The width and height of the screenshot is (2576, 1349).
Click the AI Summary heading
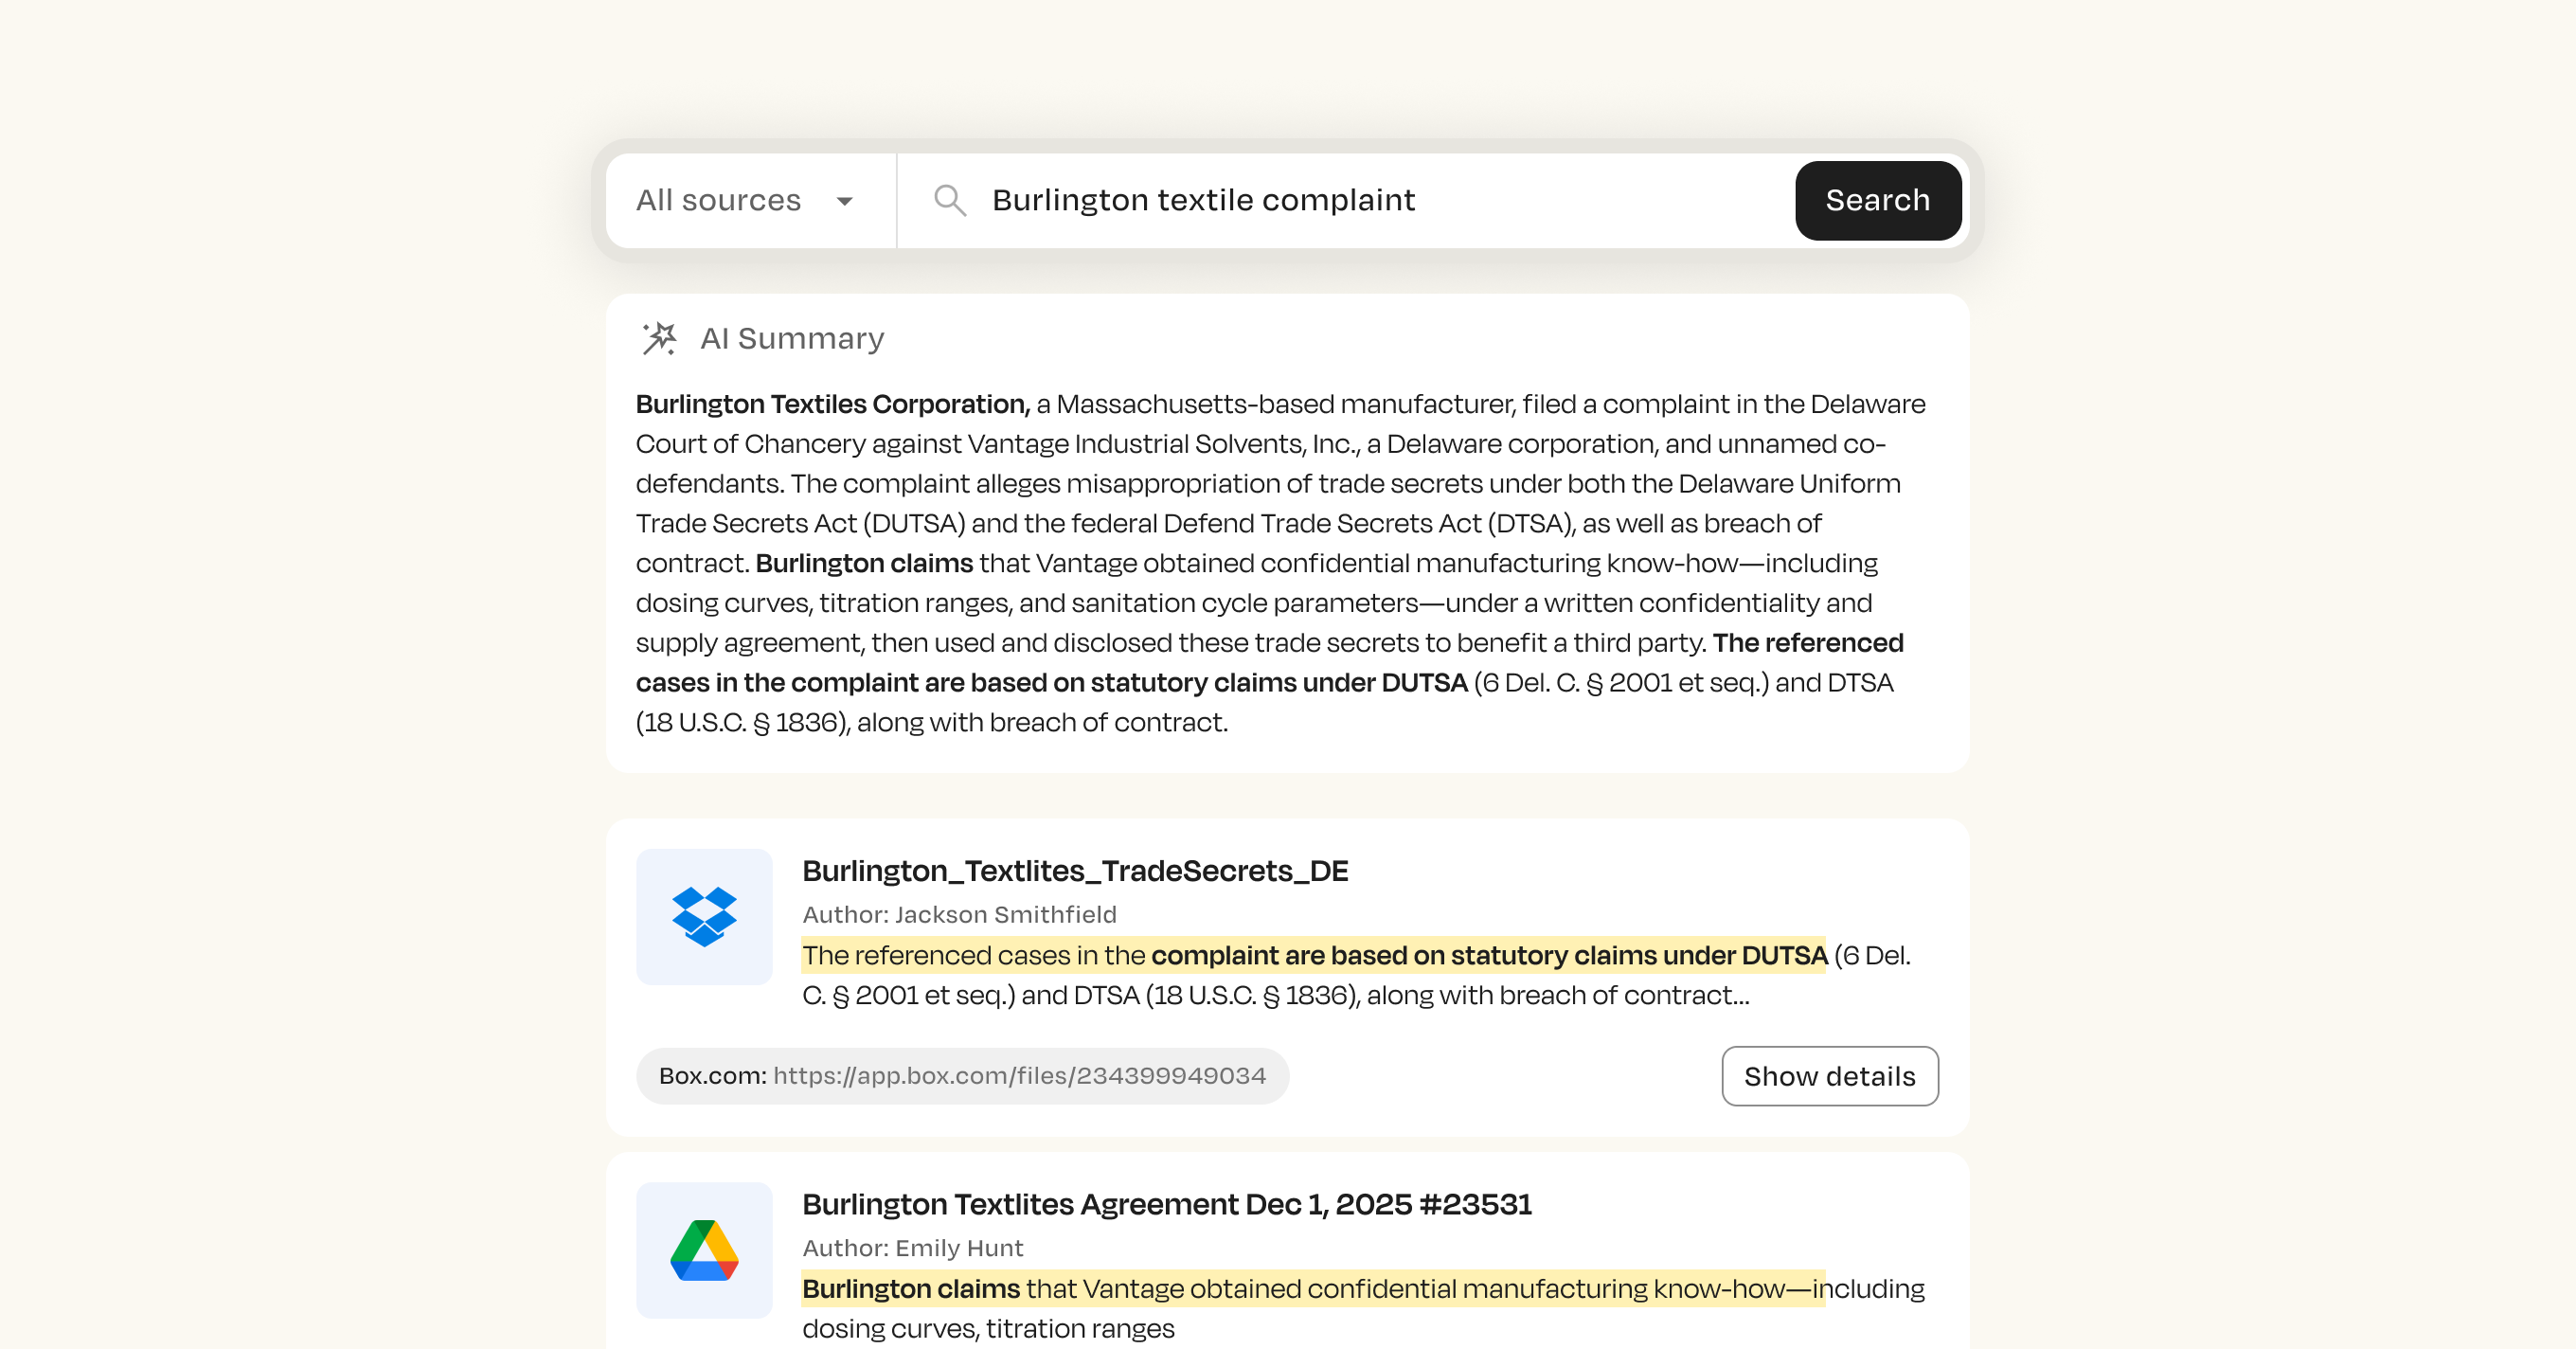pyautogui.click(x=792, y=339)
